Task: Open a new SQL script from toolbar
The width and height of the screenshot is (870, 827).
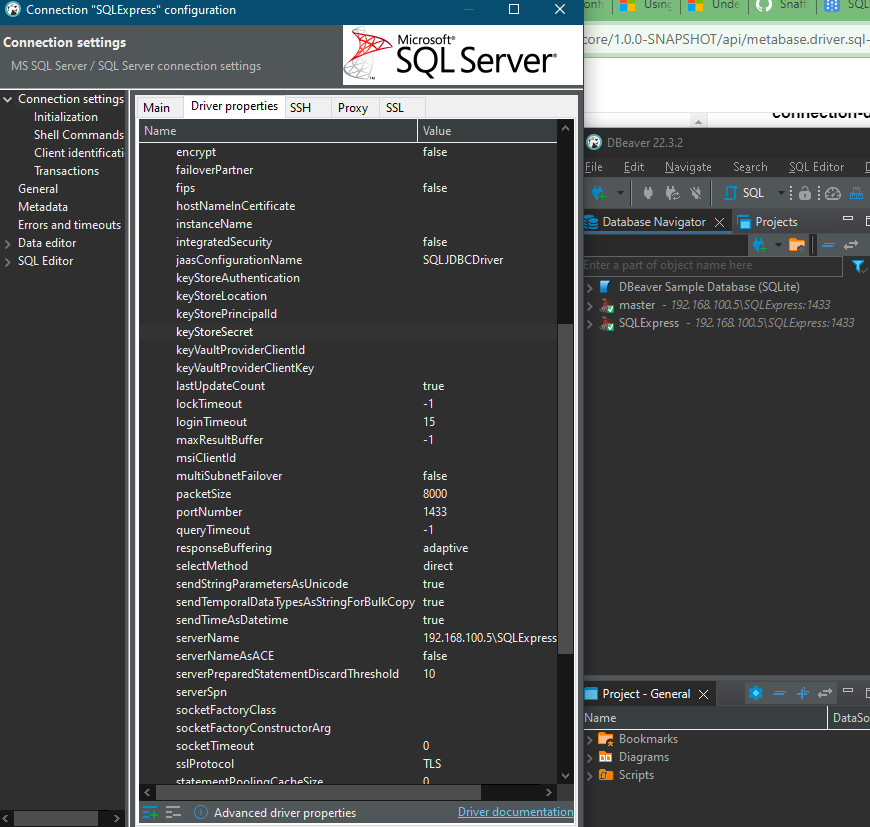Action: [745, 193]
